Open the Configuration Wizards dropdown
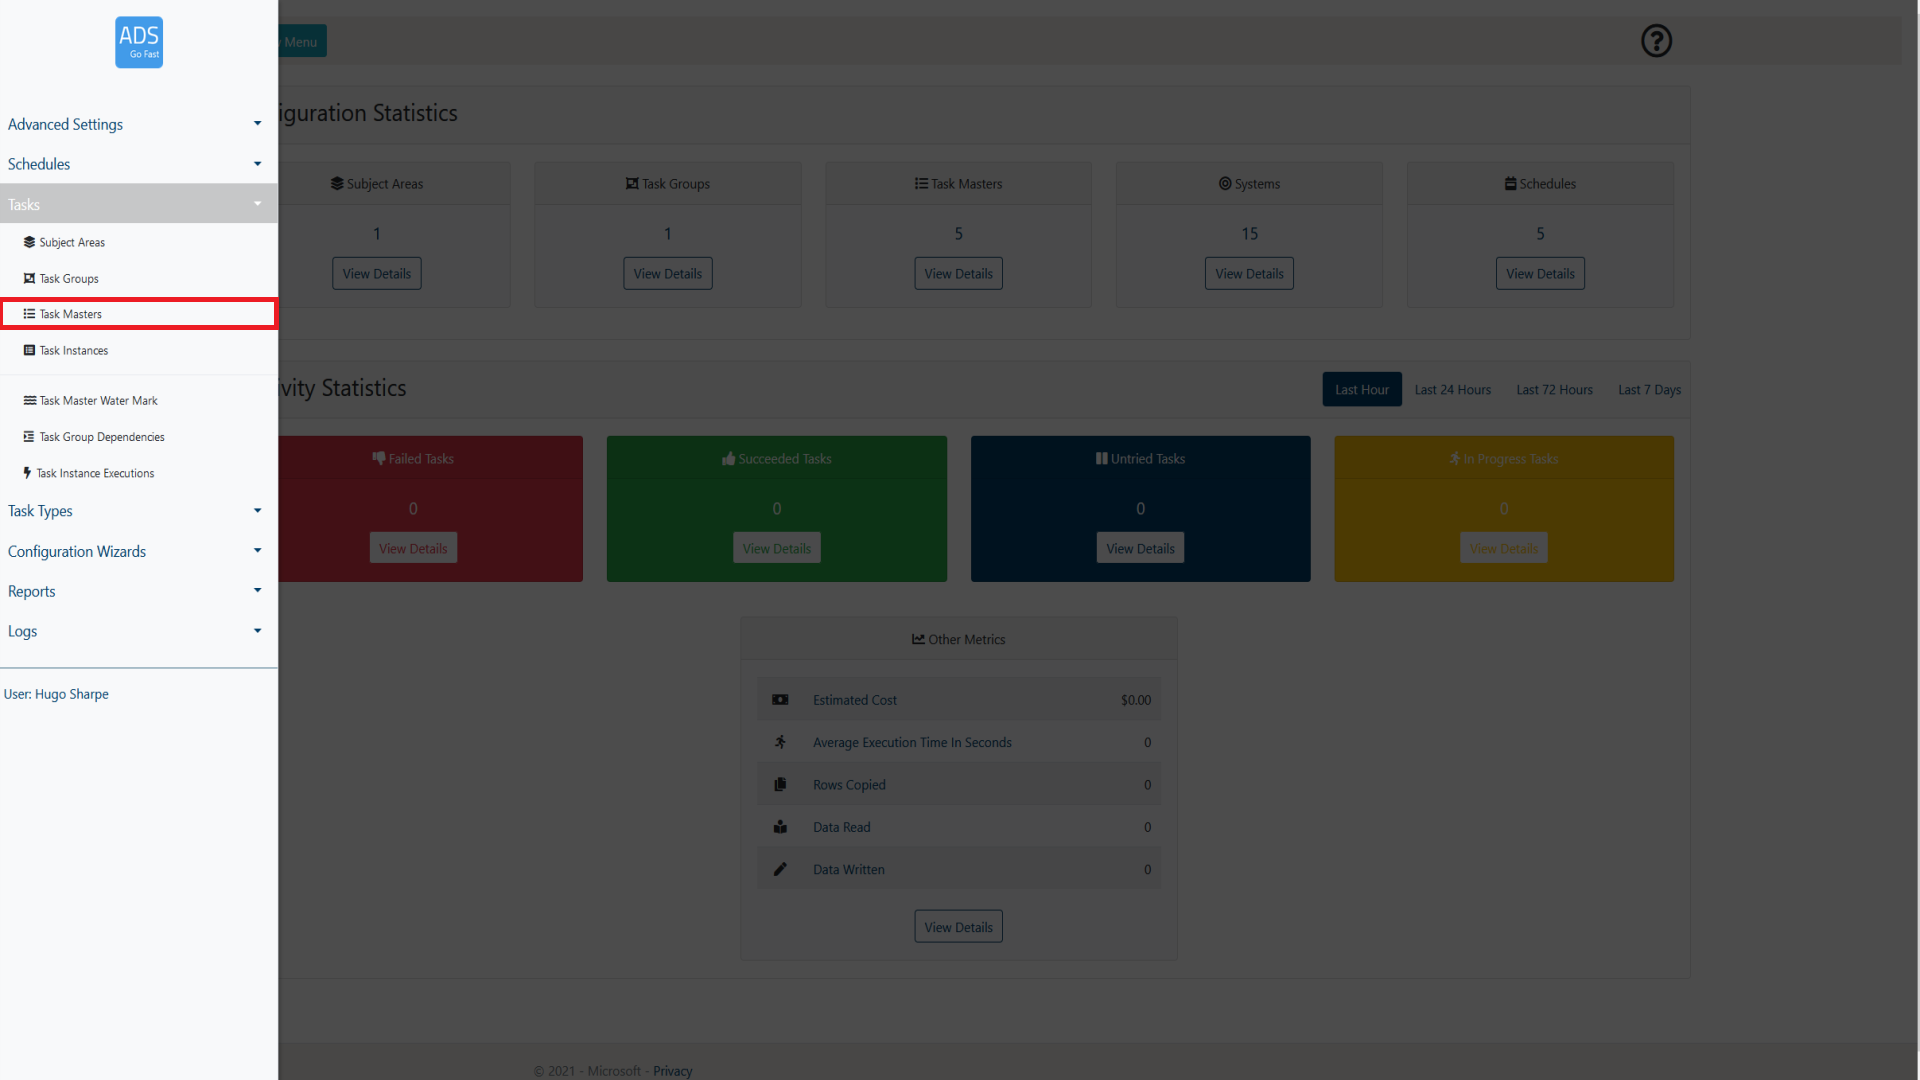Image resolution: width=1920 pixels, height=1080 pixels. point(135,551)
